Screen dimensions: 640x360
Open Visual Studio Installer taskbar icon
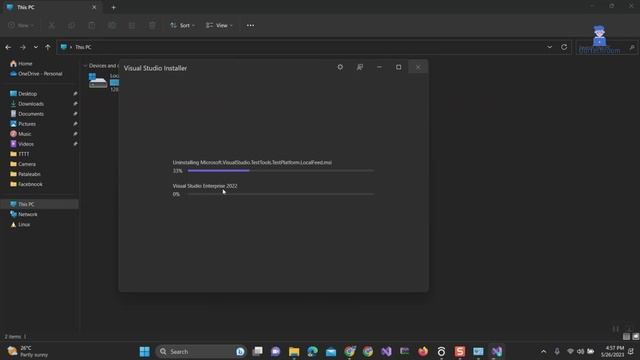(x=497, y=351)
